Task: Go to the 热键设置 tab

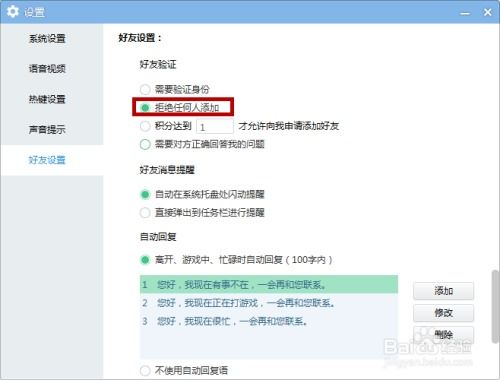Action: (47, 99)
